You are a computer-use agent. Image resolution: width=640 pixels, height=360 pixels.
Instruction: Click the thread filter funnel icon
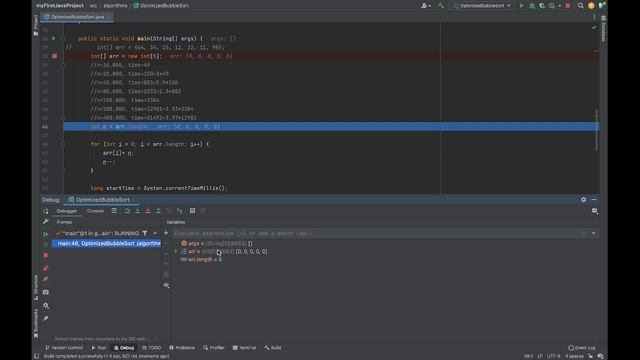(145, 233)
